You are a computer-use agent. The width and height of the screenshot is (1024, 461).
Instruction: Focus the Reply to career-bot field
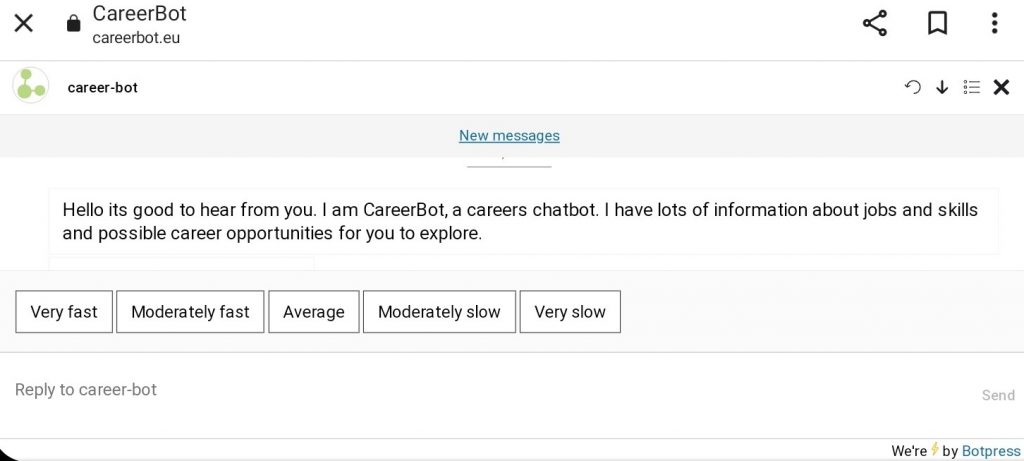point(483,390)
